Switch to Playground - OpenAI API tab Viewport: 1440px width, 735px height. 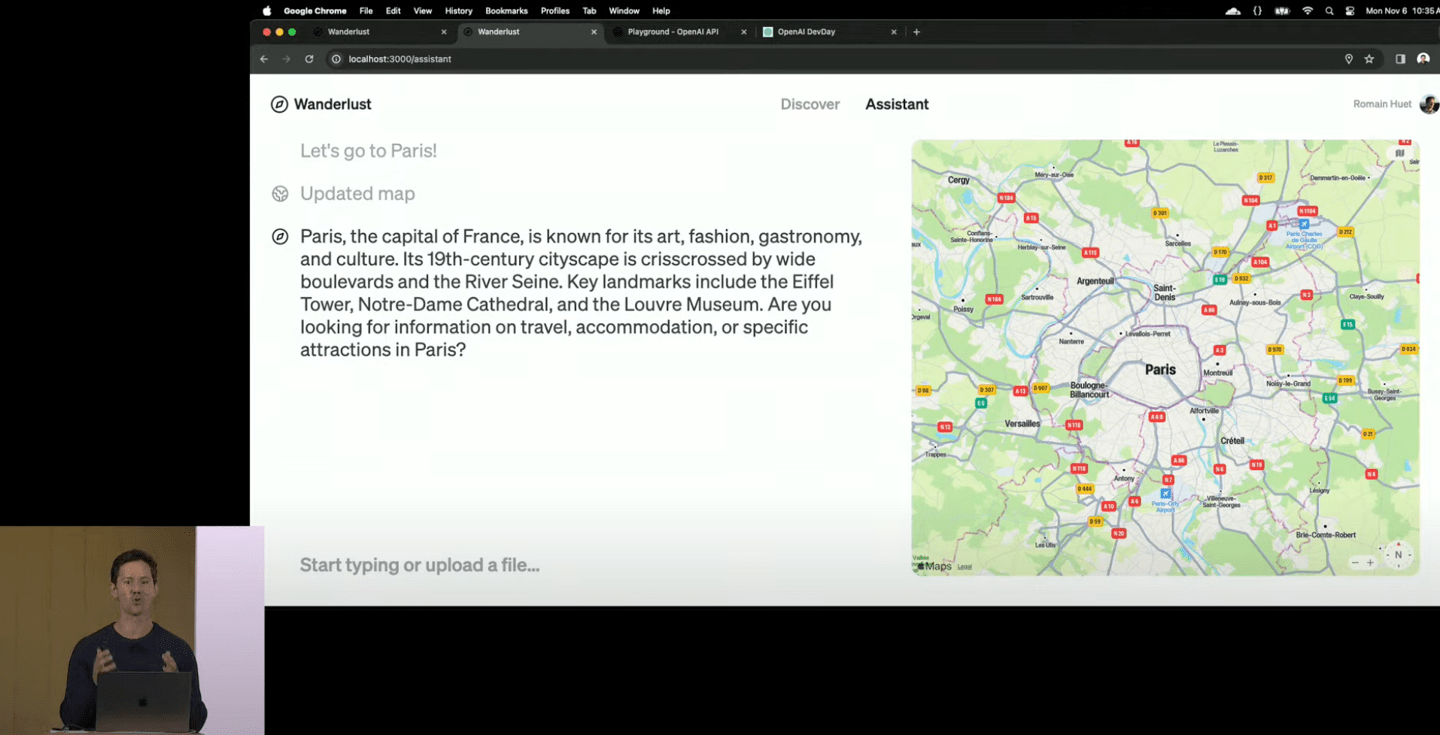pos(672,32)
